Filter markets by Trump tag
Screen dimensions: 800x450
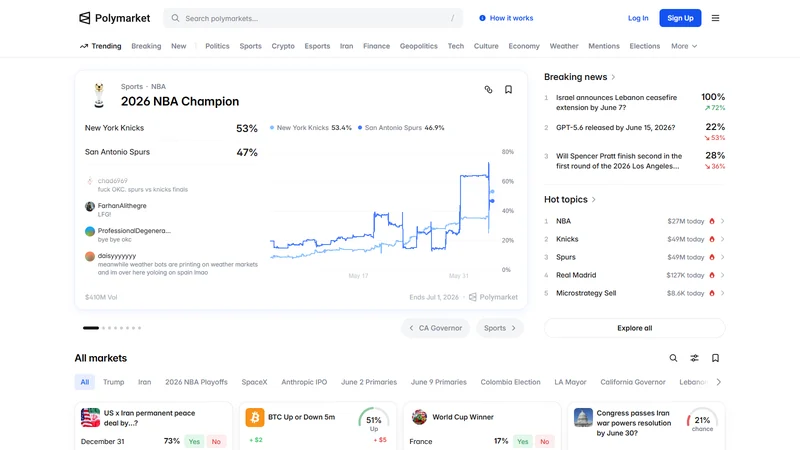113,382
